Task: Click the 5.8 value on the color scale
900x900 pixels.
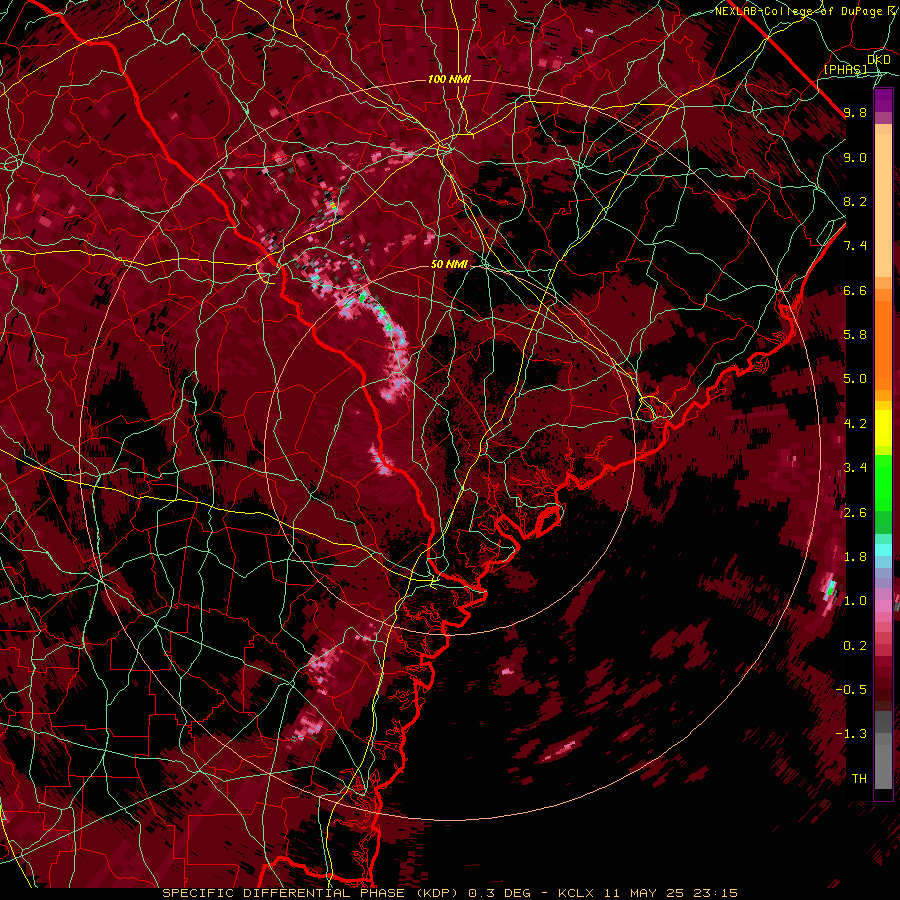Action: coord(855,335)
